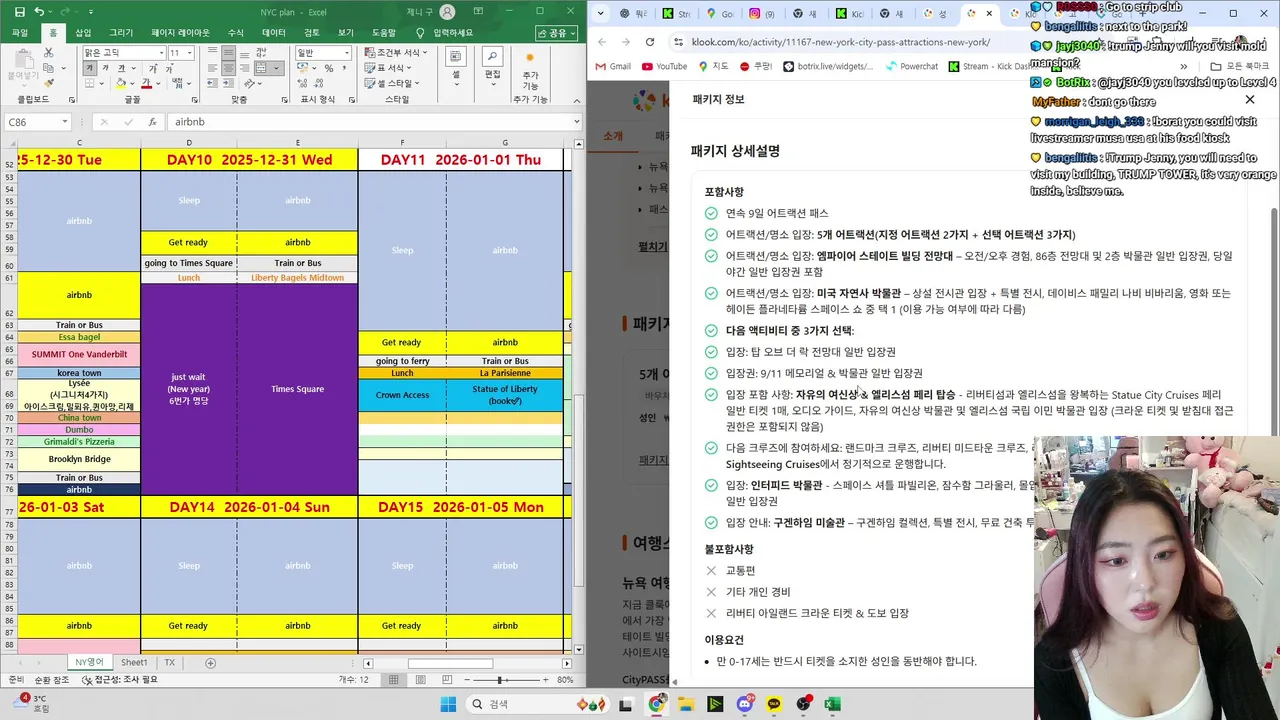Switch to the Formulas ribbon tab
This screenshot has width=1280, height=720.
point(236,33)
